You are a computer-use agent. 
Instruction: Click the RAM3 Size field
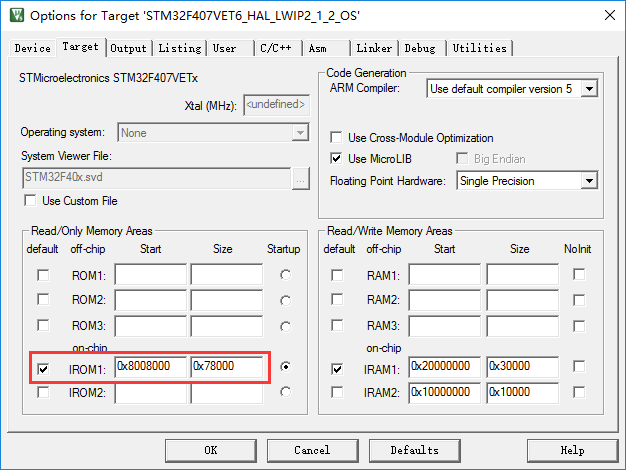[522, 326]
